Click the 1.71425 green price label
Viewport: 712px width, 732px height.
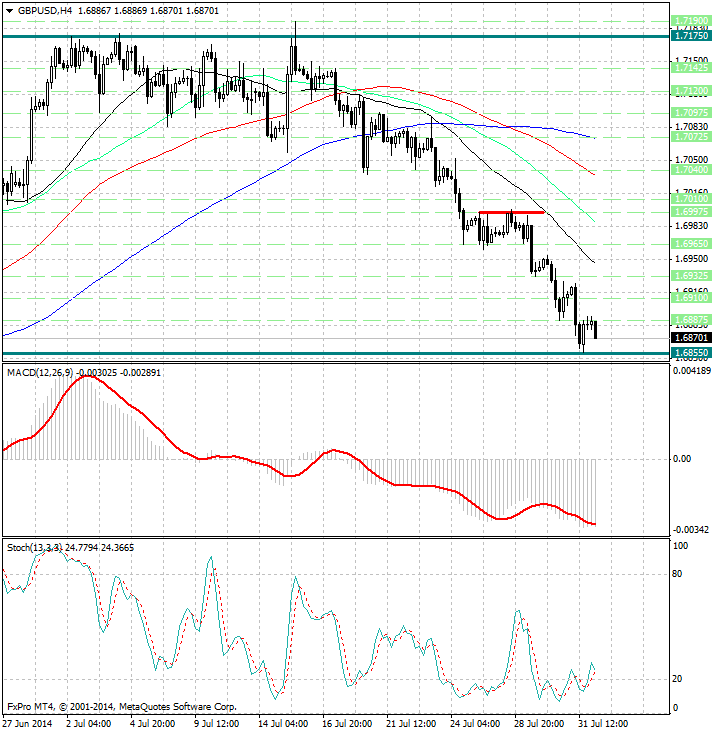click(691, 68)
